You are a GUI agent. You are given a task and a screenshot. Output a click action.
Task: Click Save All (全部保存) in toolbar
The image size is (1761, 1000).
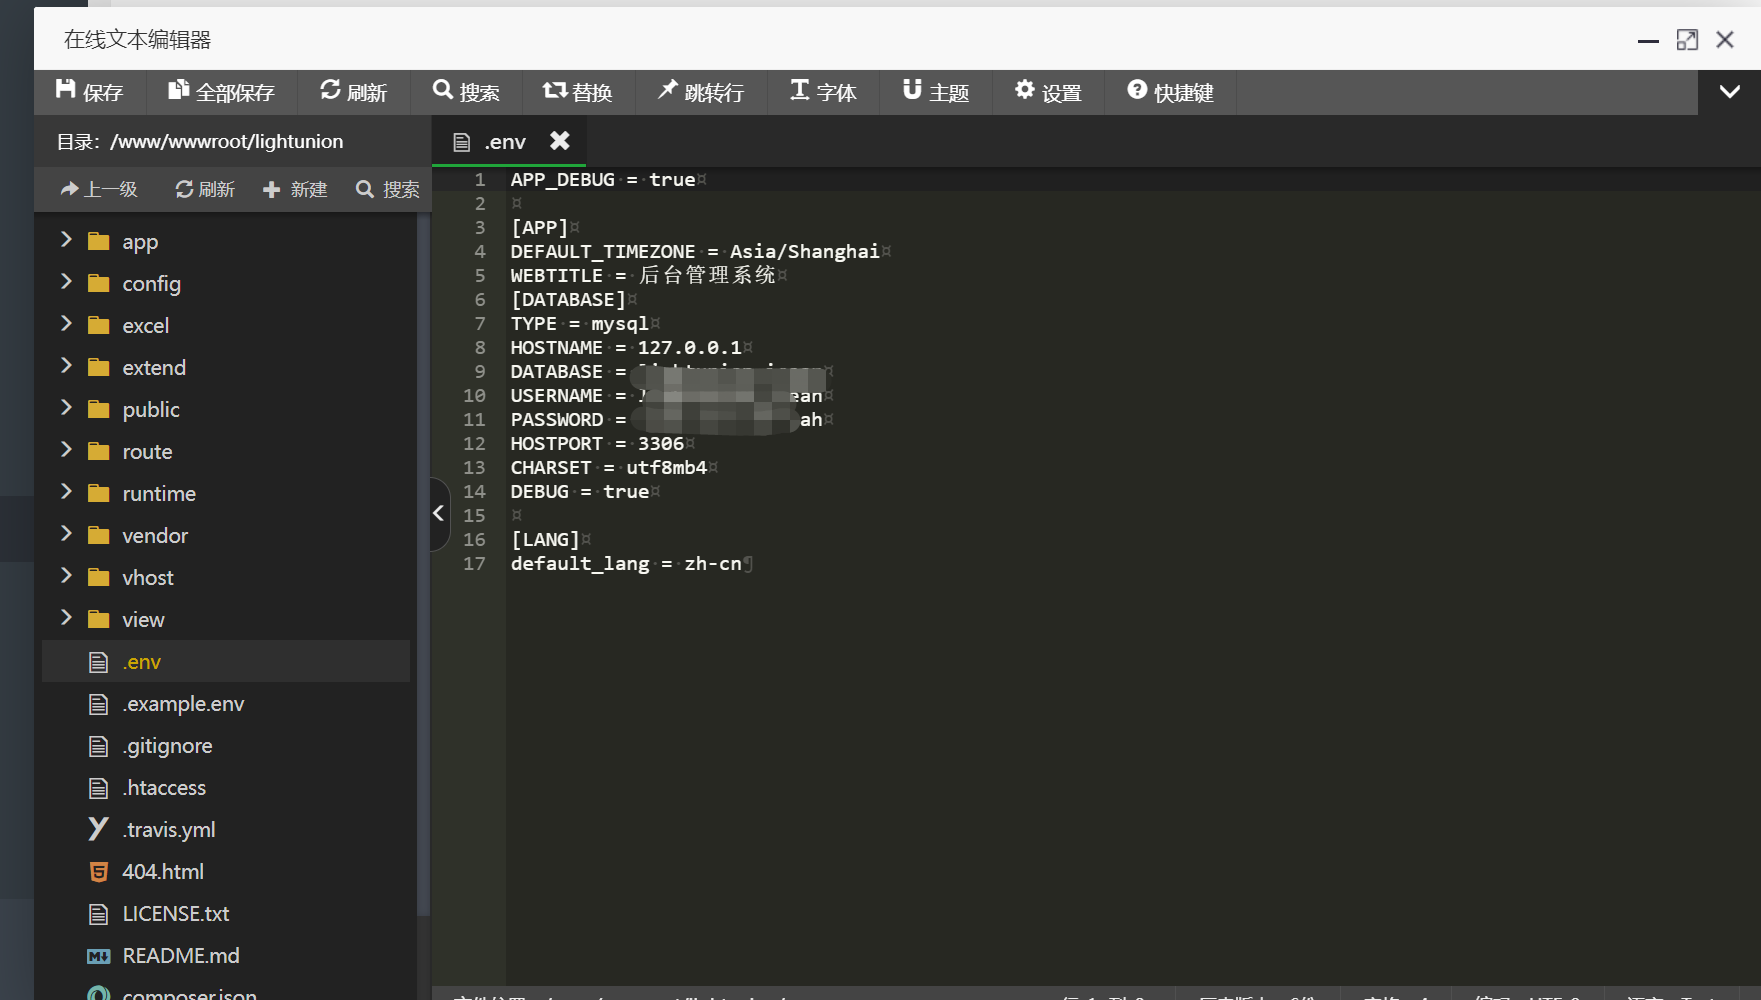click(221, 92)
